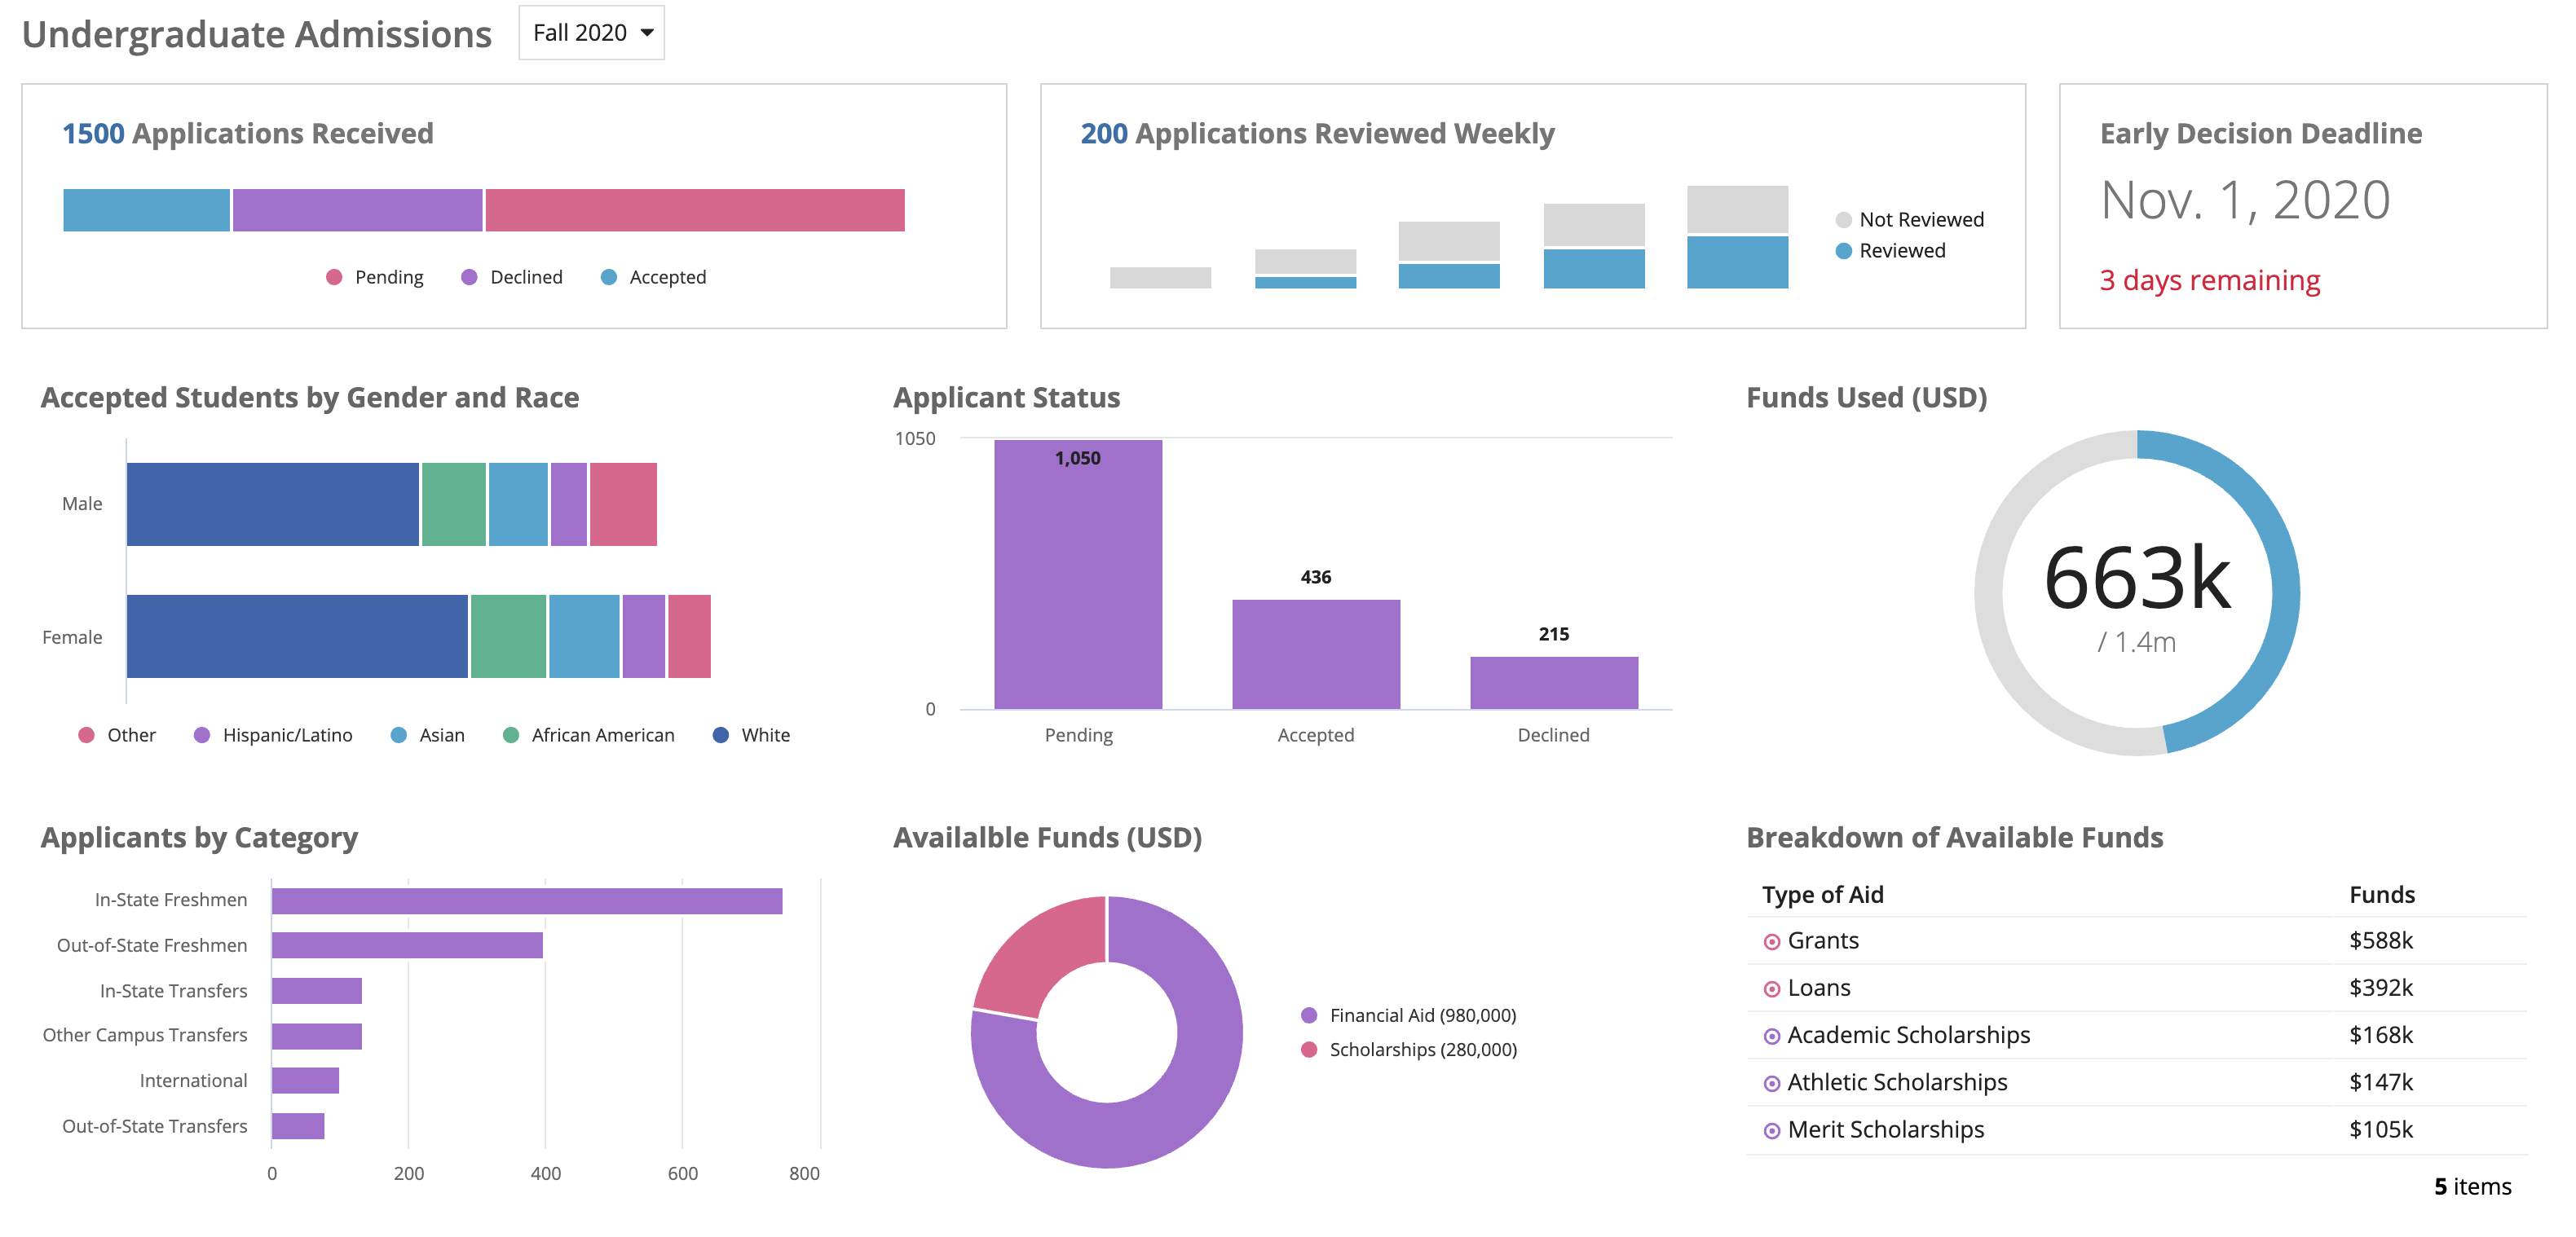
Task: Click the White segment of the Male bar
Action: pos(273,504)
